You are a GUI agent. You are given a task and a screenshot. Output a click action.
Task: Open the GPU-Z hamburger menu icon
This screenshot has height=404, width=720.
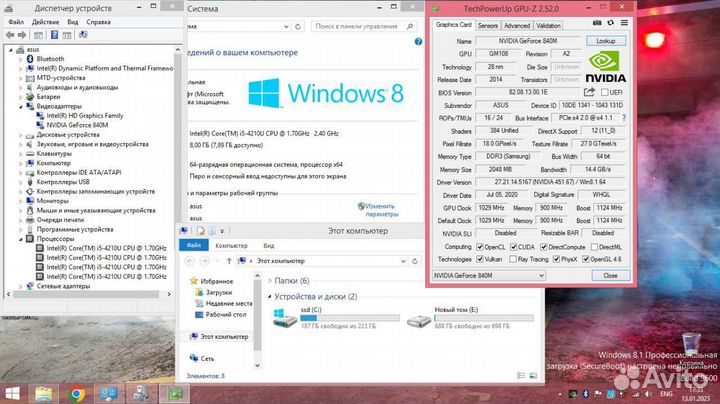[624, 22]
